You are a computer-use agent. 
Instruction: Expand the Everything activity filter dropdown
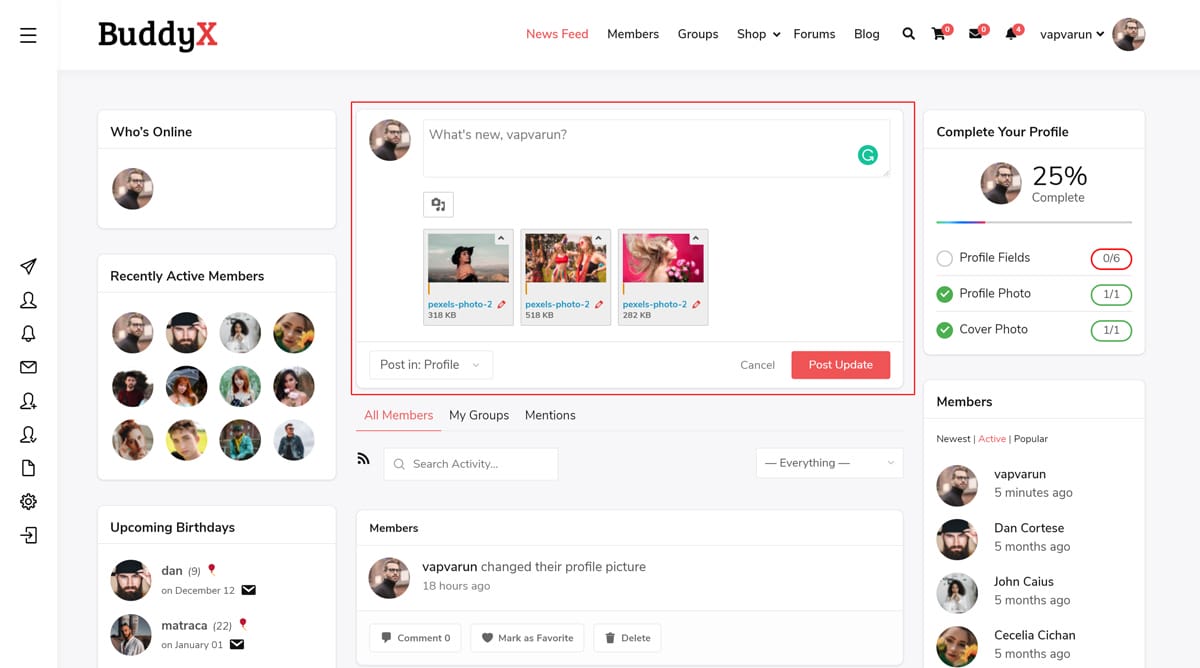(829, 463)
